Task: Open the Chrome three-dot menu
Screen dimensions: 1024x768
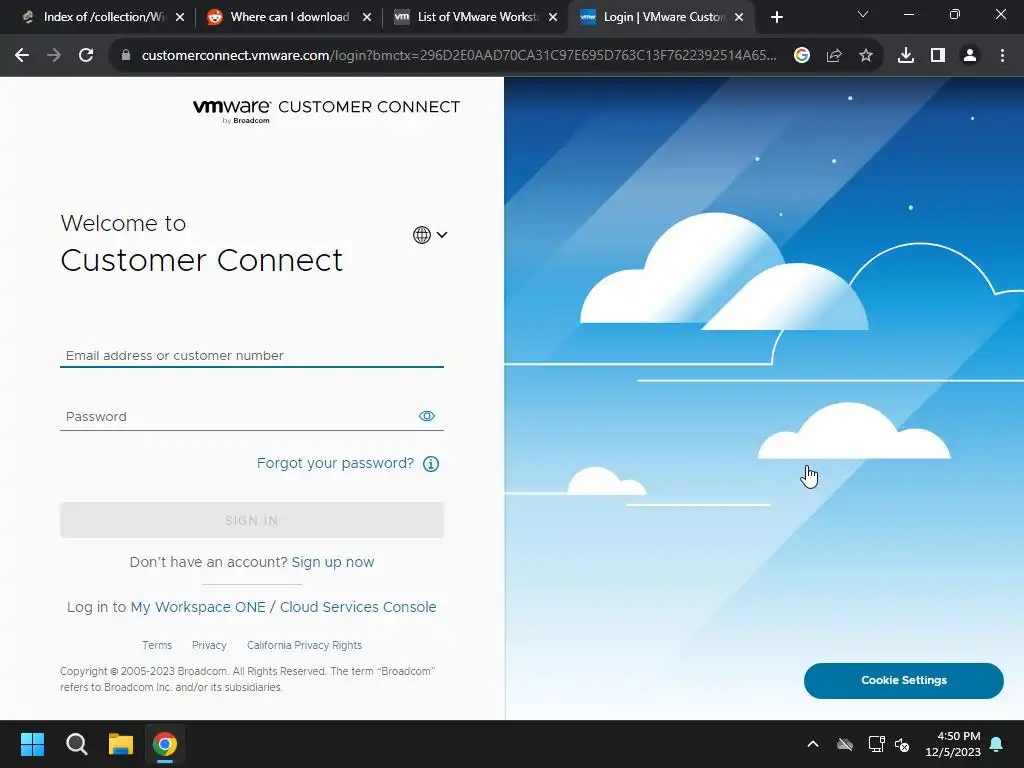Action: (x=1002, y=56)
